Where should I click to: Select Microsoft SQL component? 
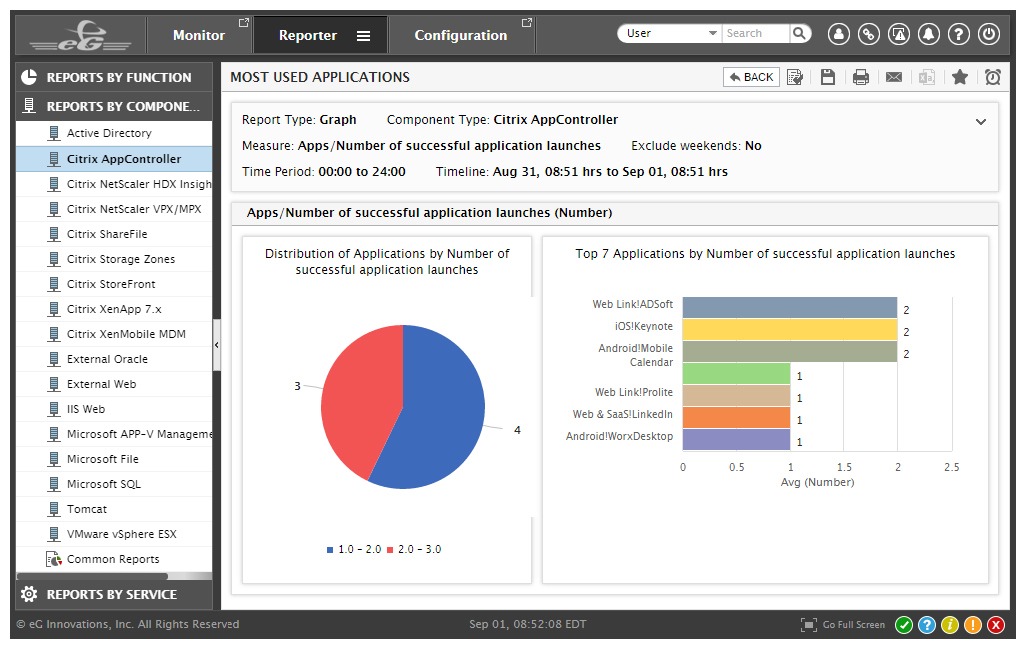point(114,484)
